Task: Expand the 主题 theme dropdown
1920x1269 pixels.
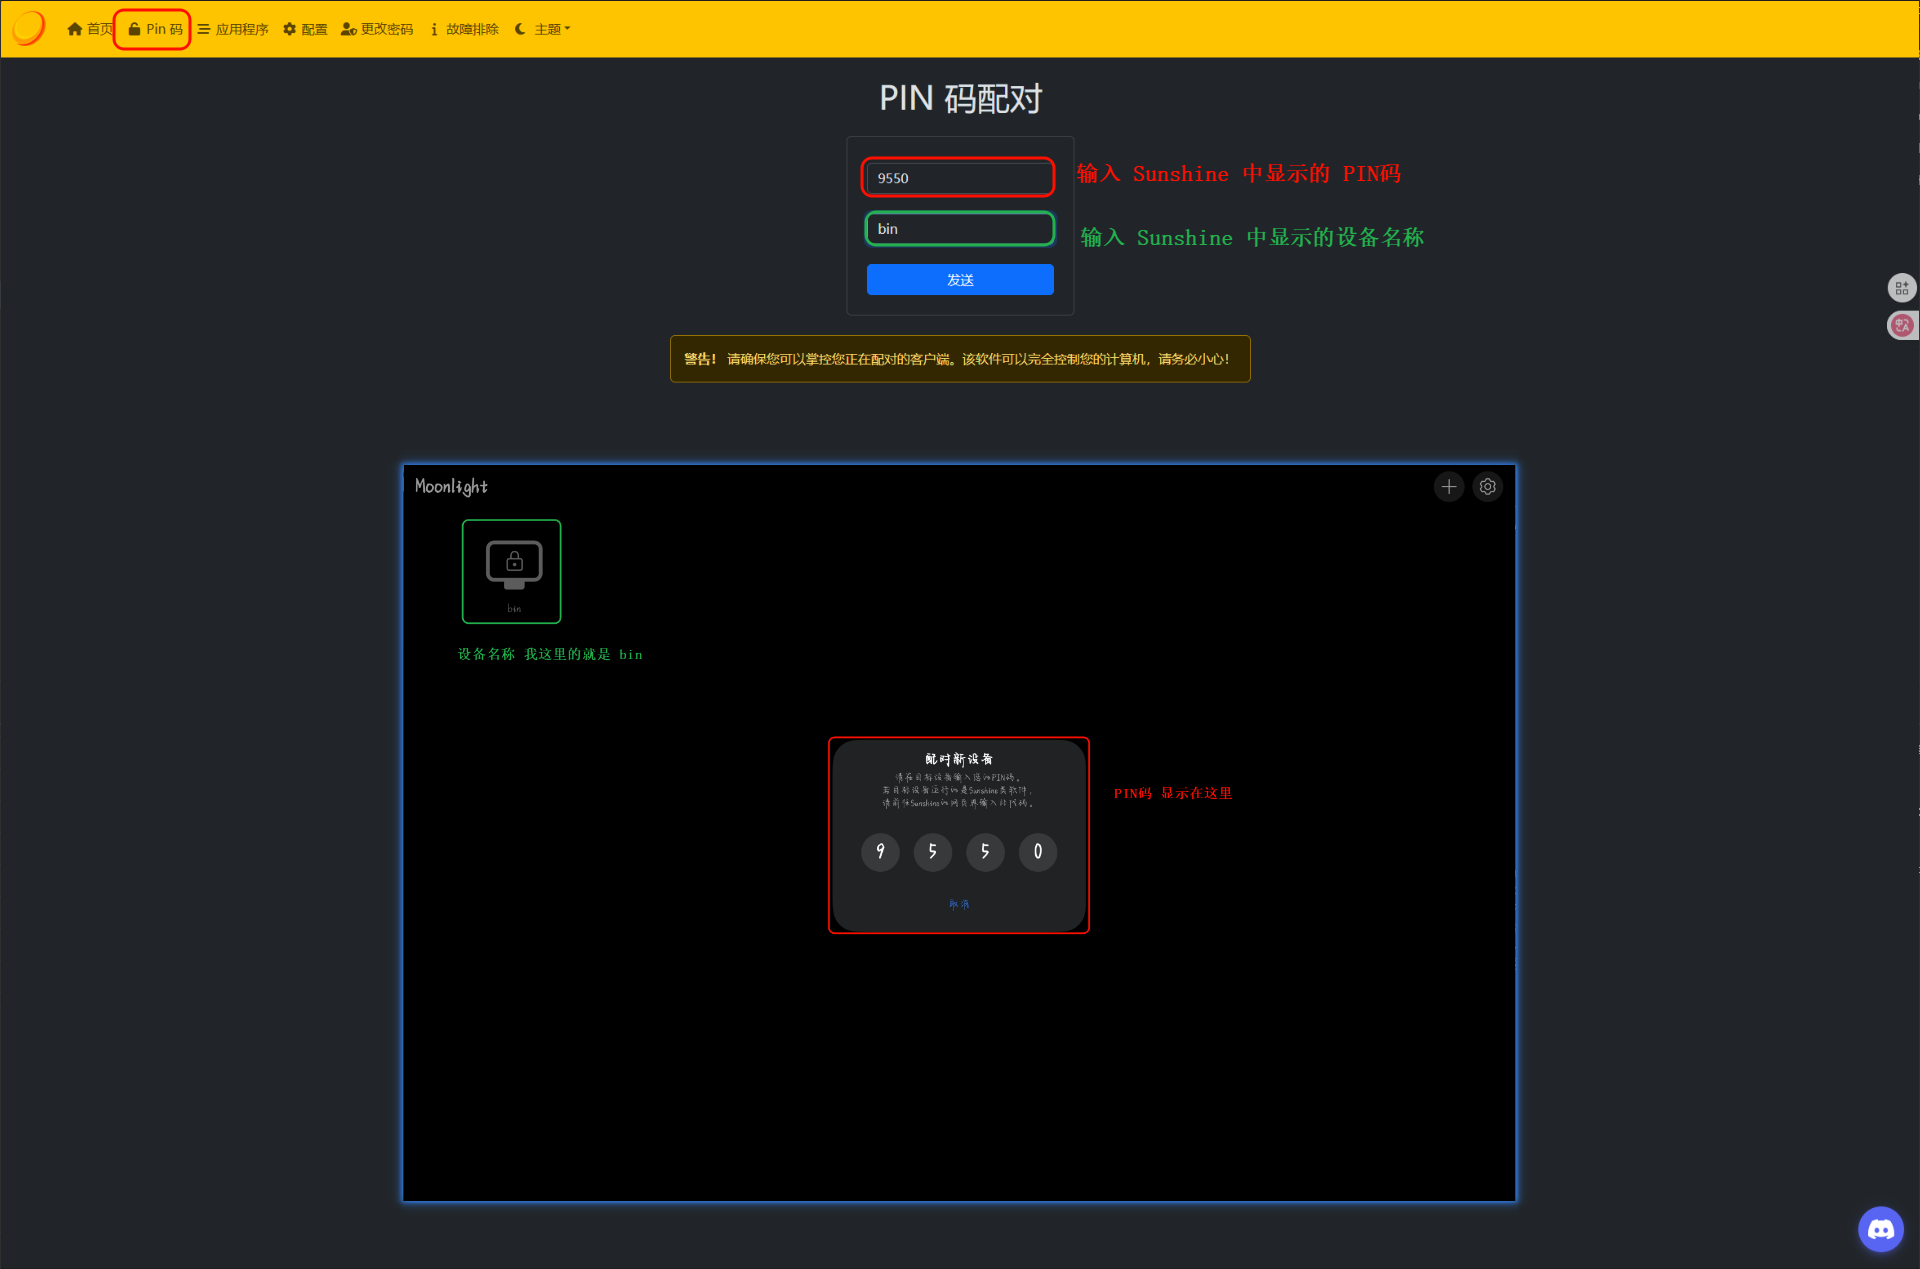Action: click(x=543, y=29)
